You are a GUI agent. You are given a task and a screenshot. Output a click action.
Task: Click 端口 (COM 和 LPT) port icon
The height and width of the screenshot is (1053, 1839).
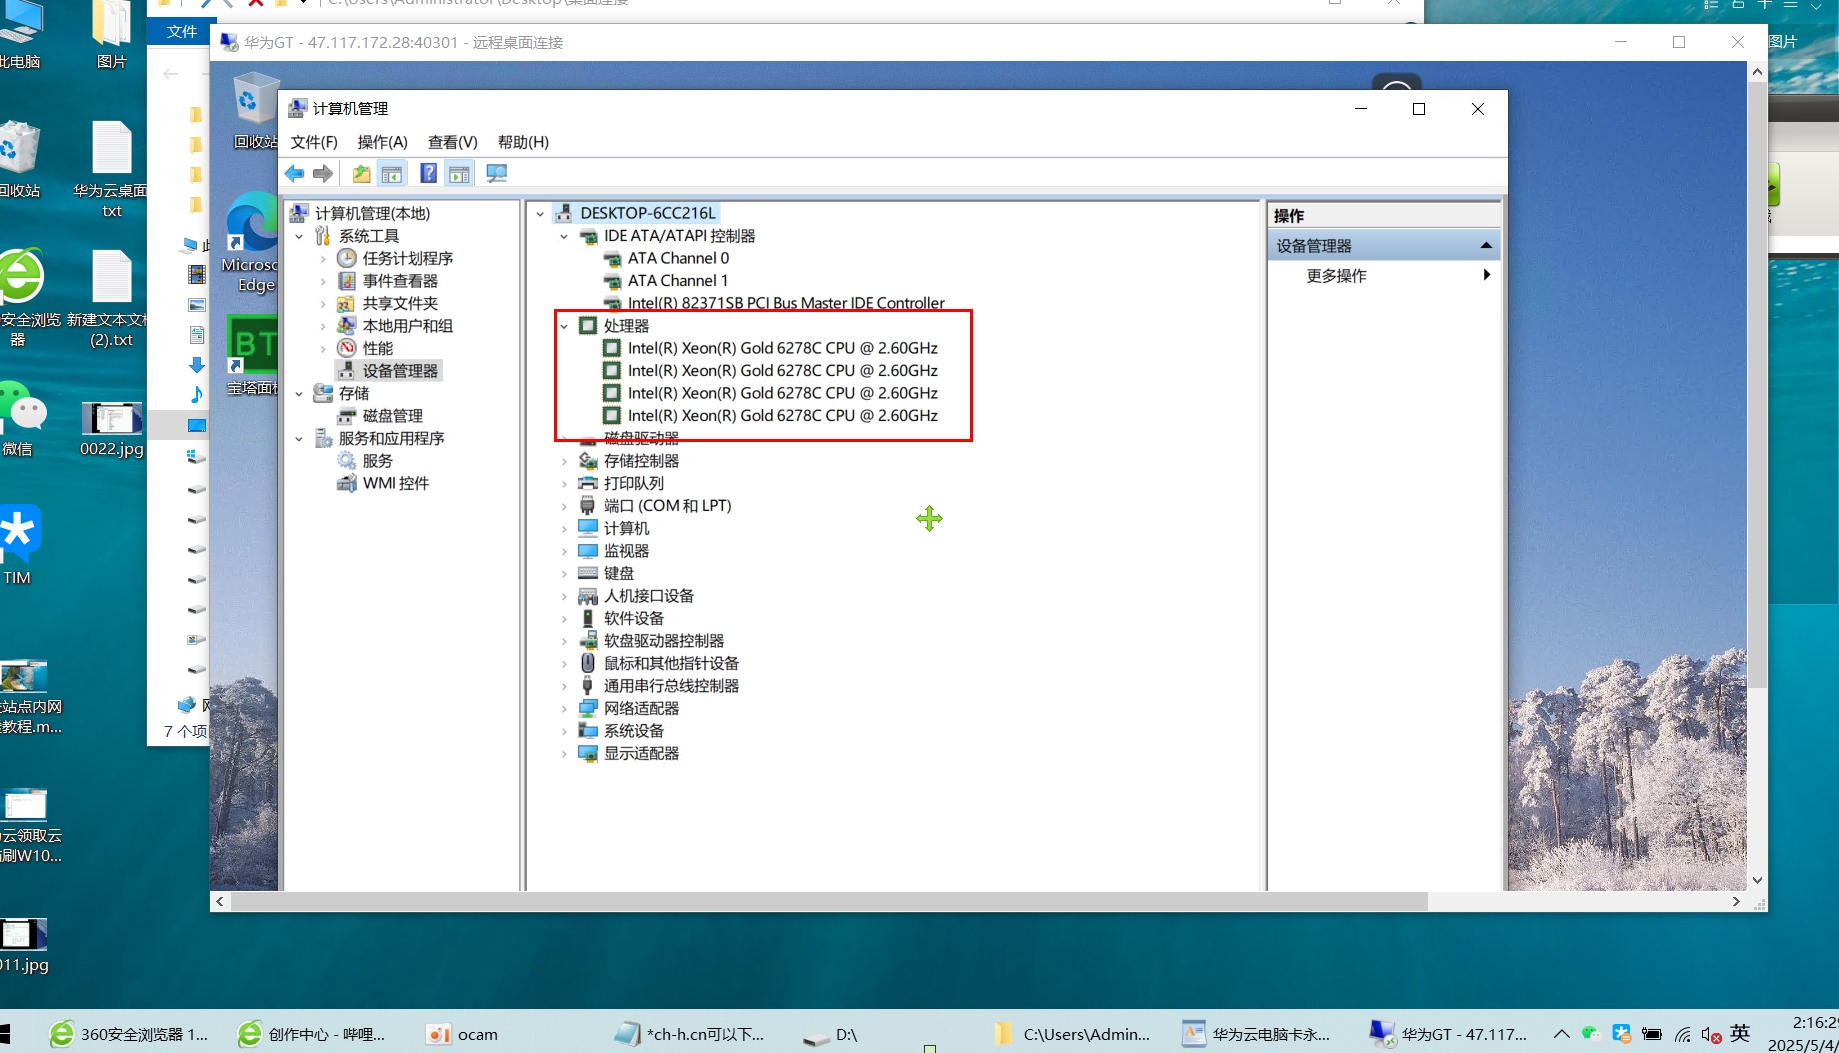[x=588, y=506]
